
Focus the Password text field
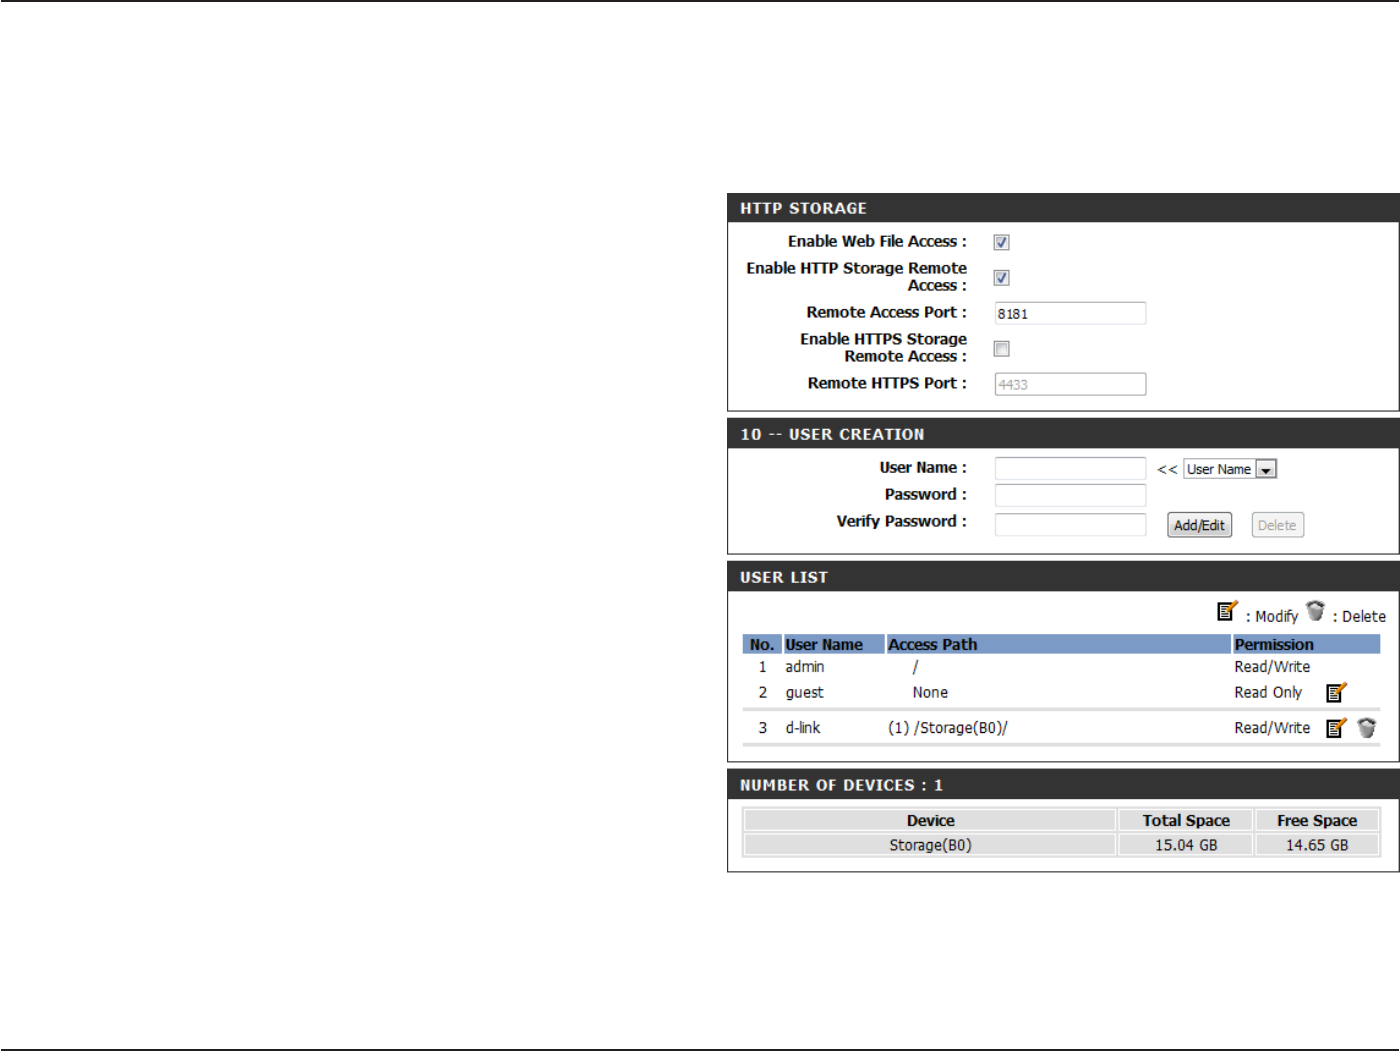[1070, 495]
